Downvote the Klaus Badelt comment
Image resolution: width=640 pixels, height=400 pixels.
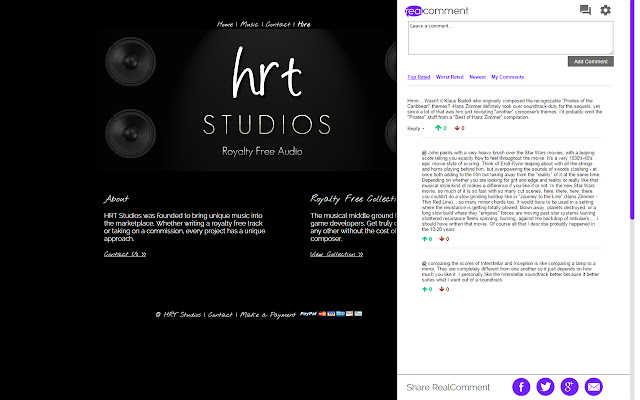(x=457, y=128)
